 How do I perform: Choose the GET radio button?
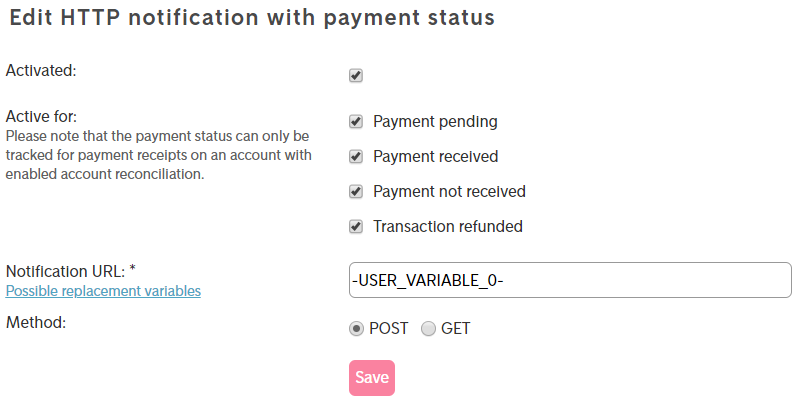point(428,328)
